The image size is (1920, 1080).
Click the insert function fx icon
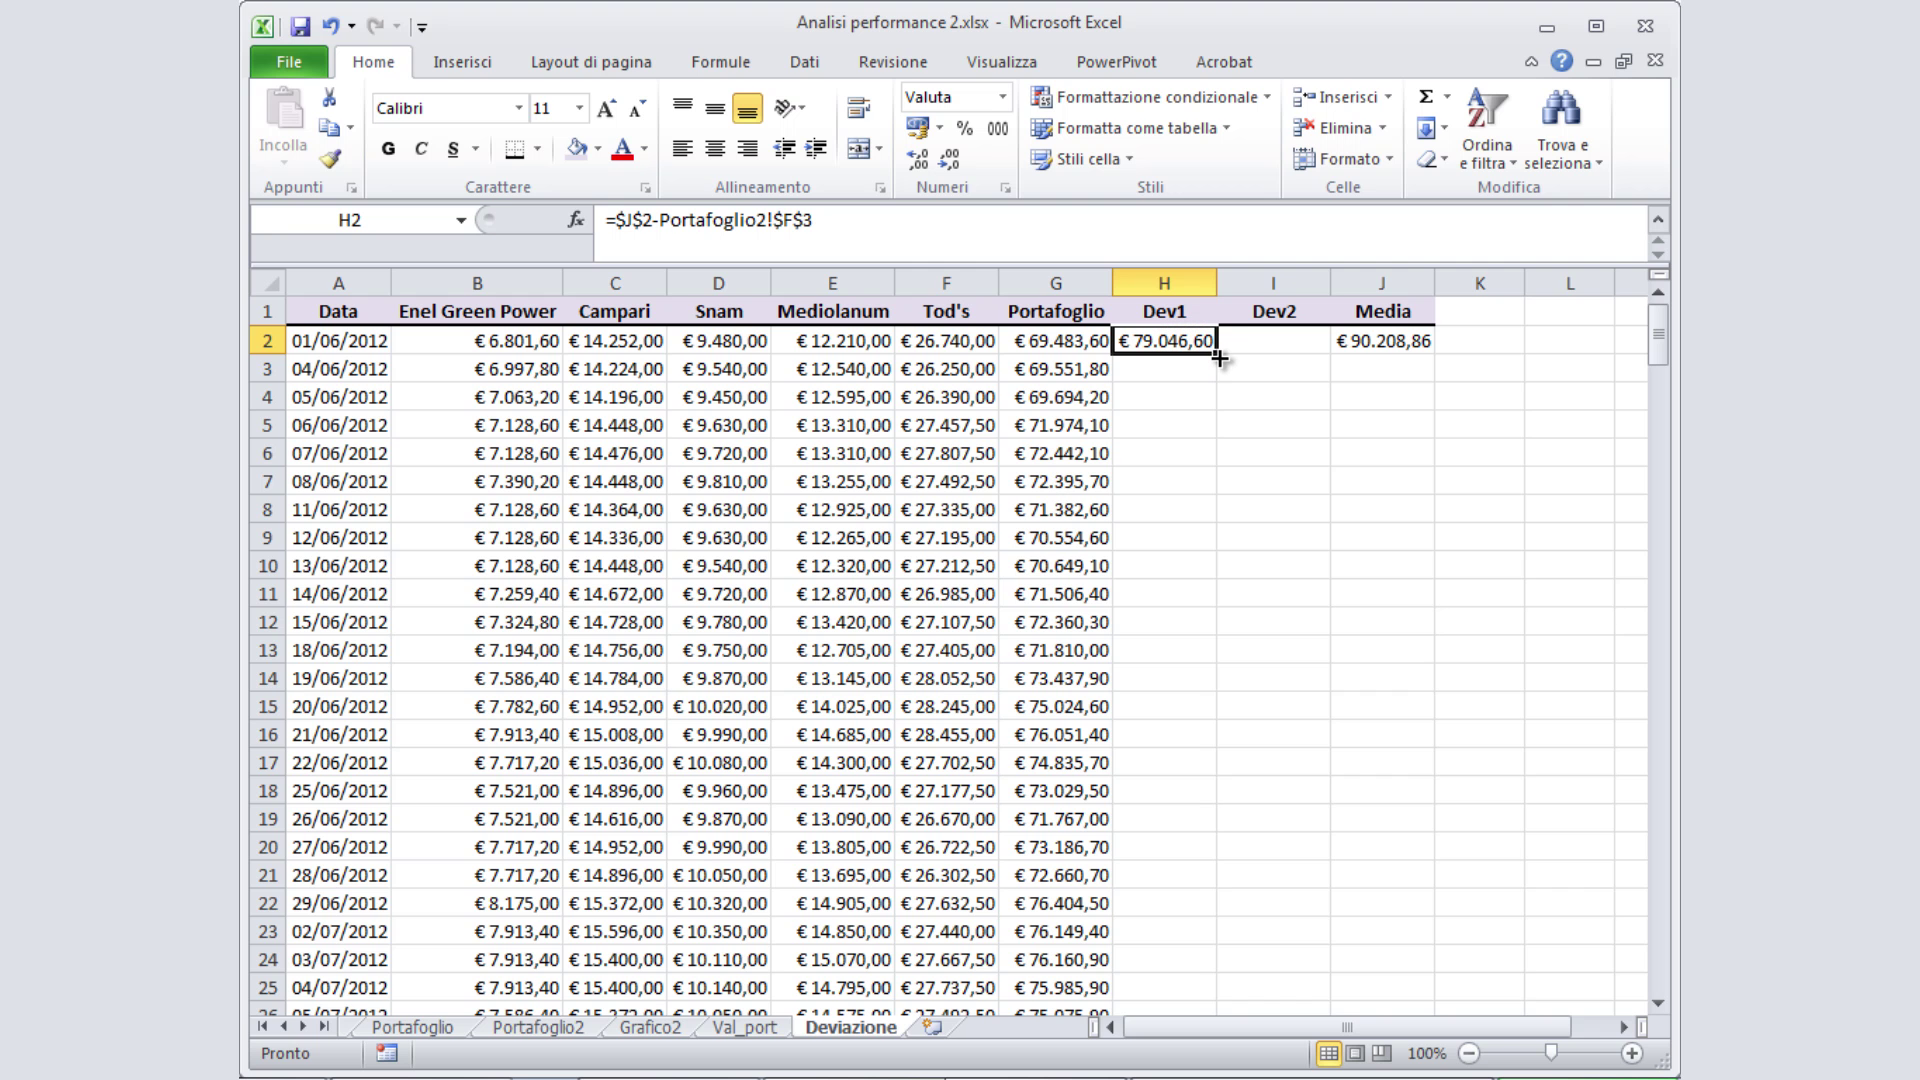tap(576, 220)
